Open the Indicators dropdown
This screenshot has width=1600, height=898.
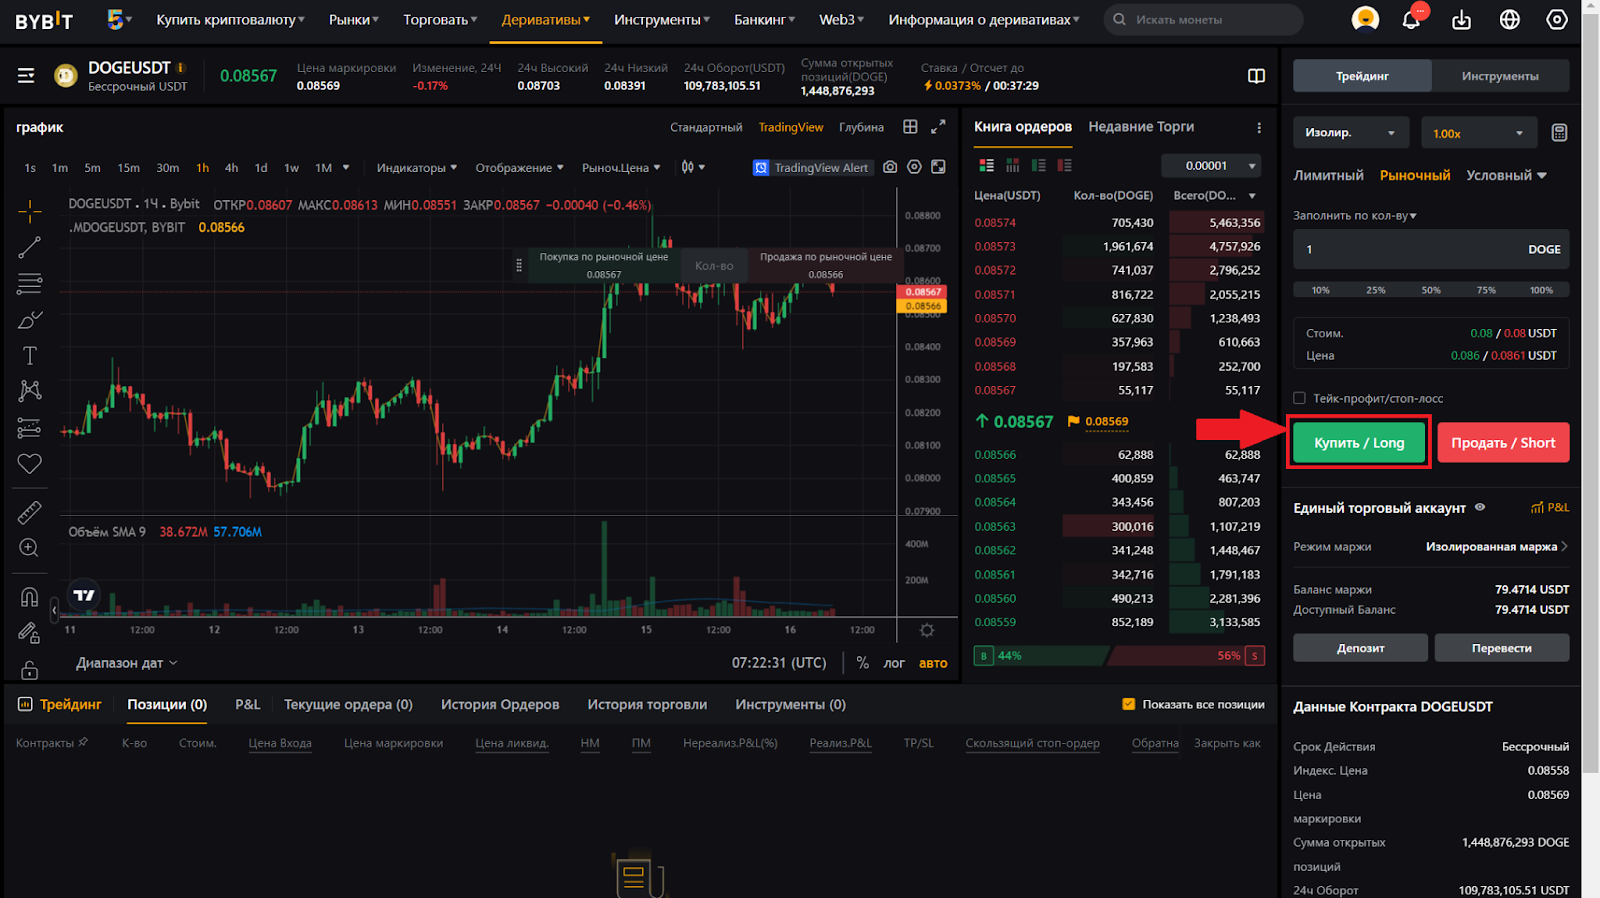(x=416, y=168)
